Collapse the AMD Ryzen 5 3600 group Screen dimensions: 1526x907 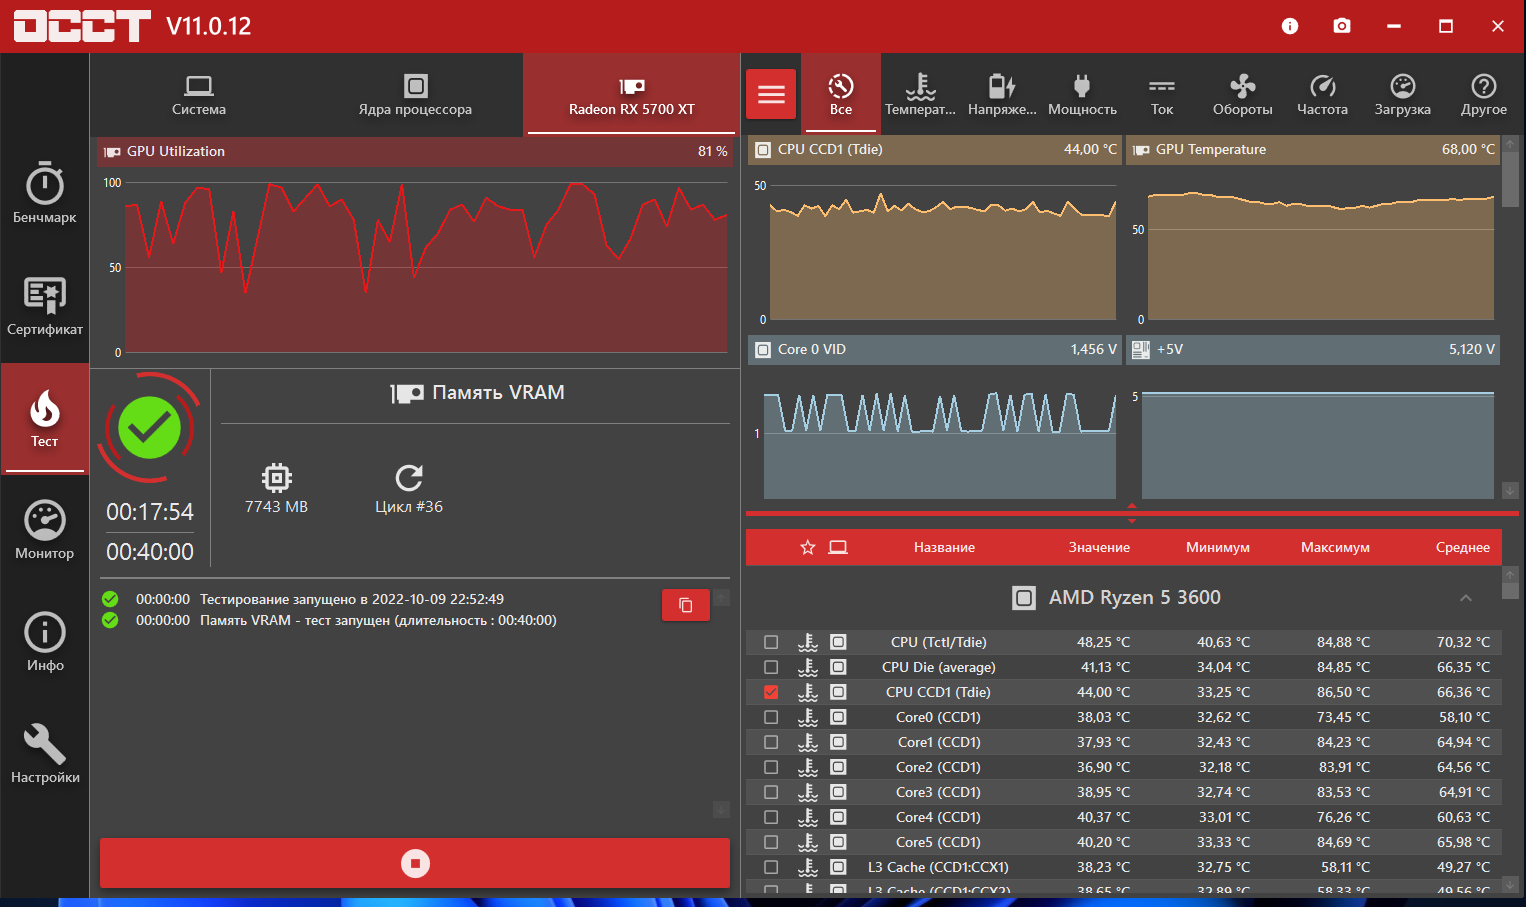coord(1466,598)
